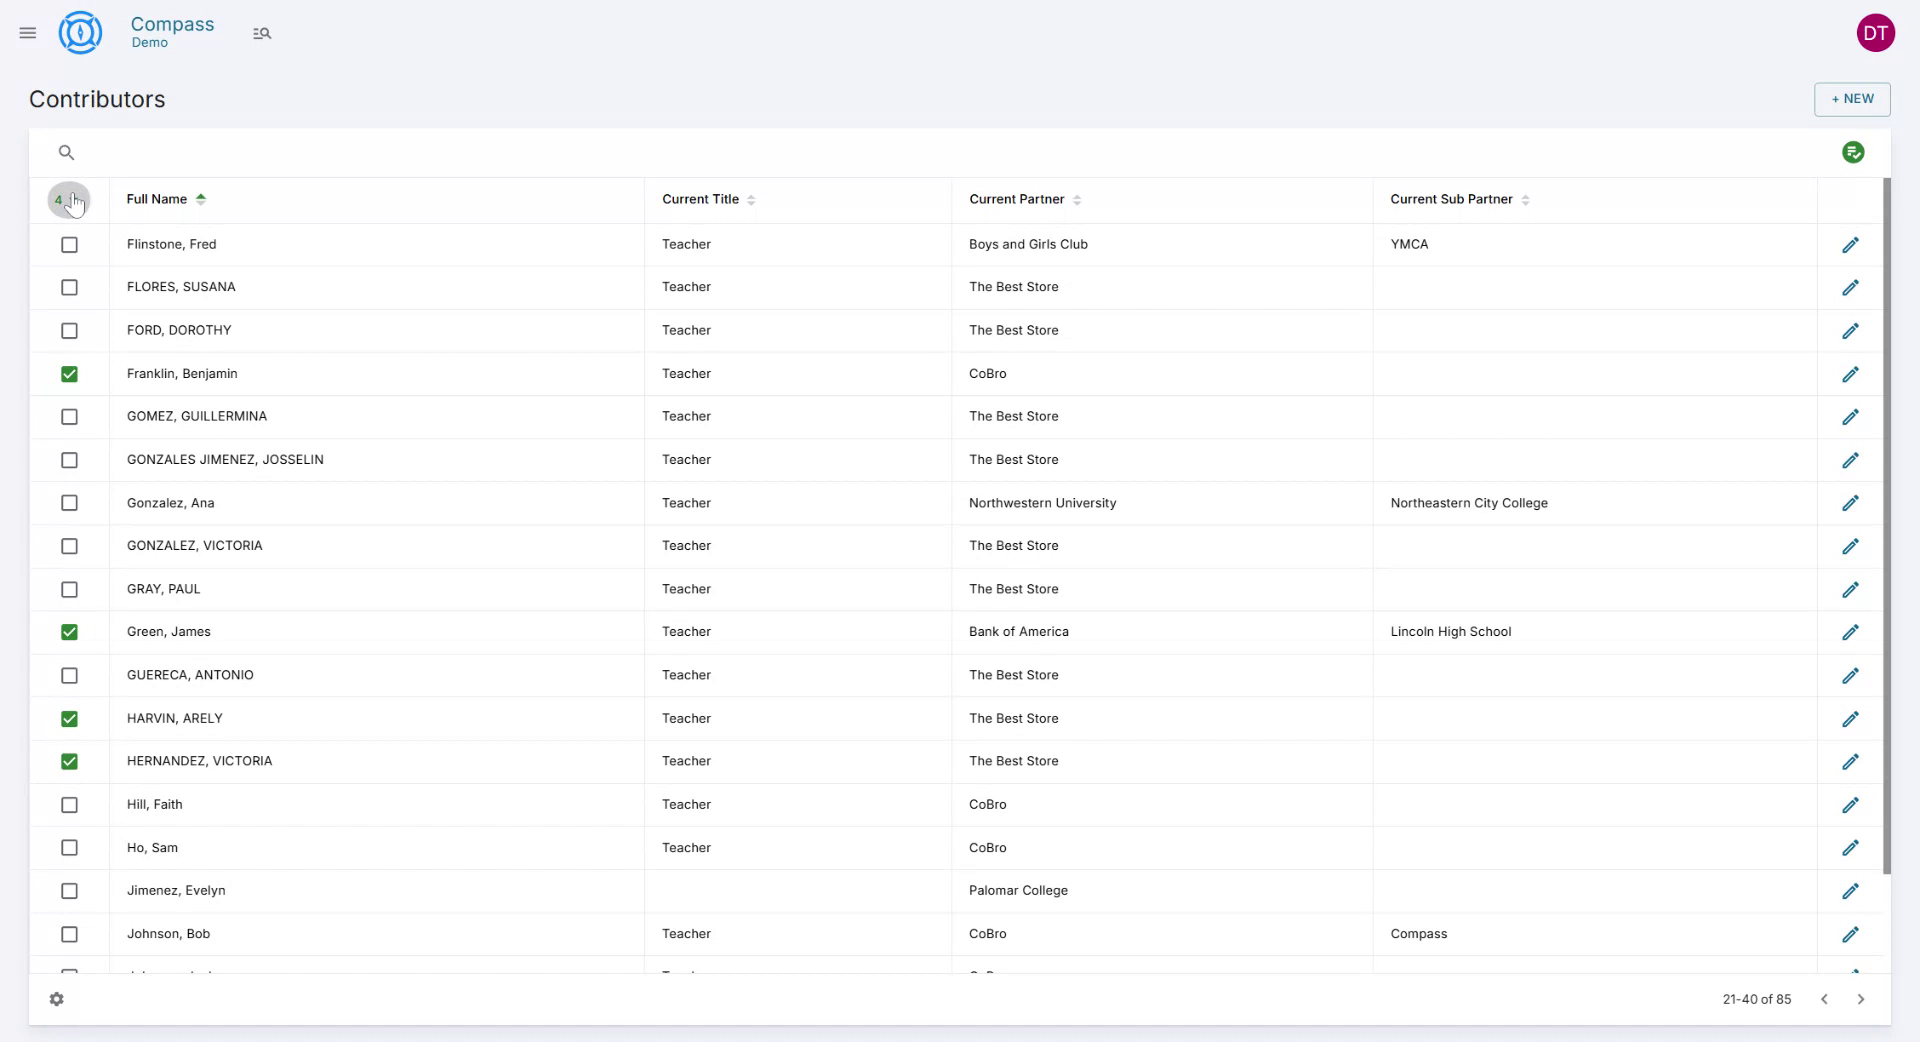1920x1042 pixels.
Task: Sort by Current Partner column
Action: (1077, 199)
